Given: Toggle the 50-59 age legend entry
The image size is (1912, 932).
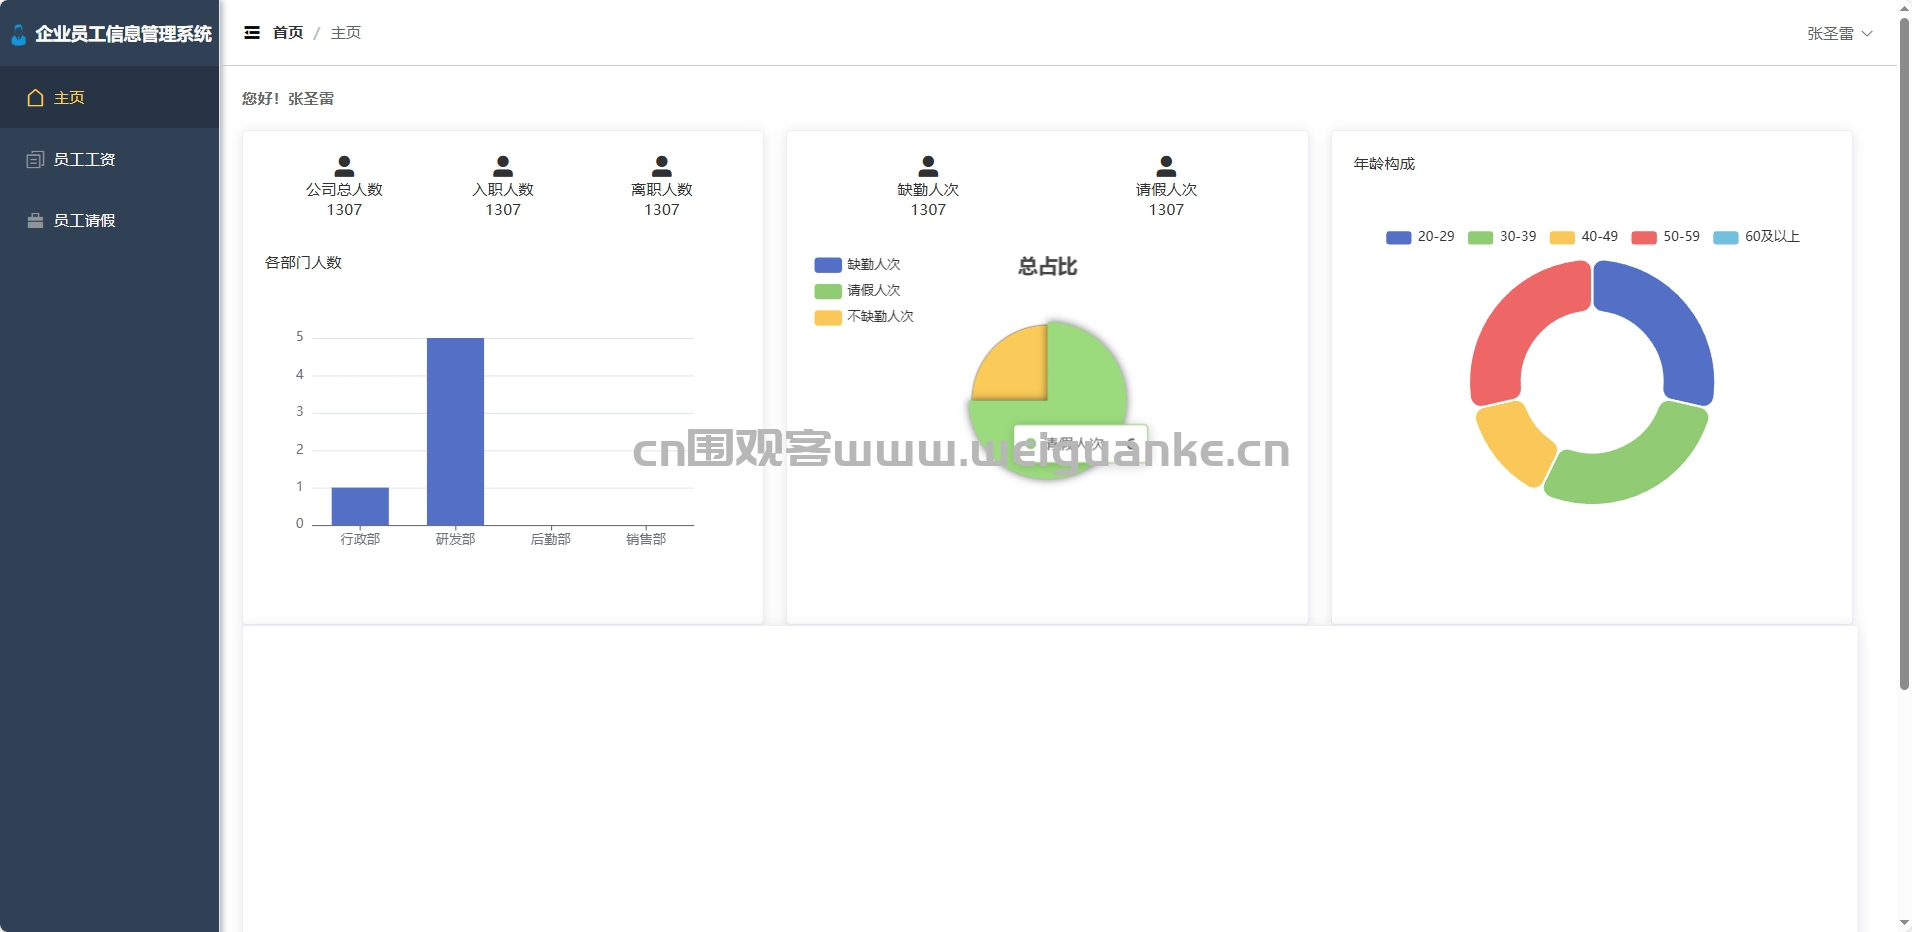Looking at the screenshot, I should 1666,237.
